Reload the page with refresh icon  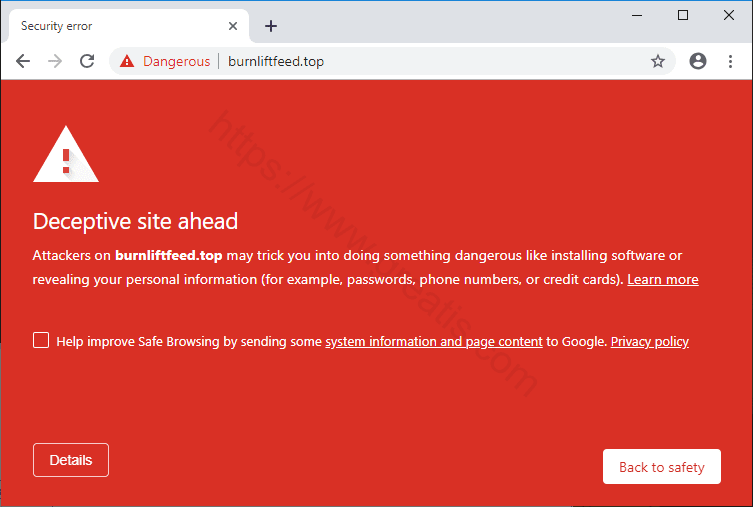tap(87, 61)
